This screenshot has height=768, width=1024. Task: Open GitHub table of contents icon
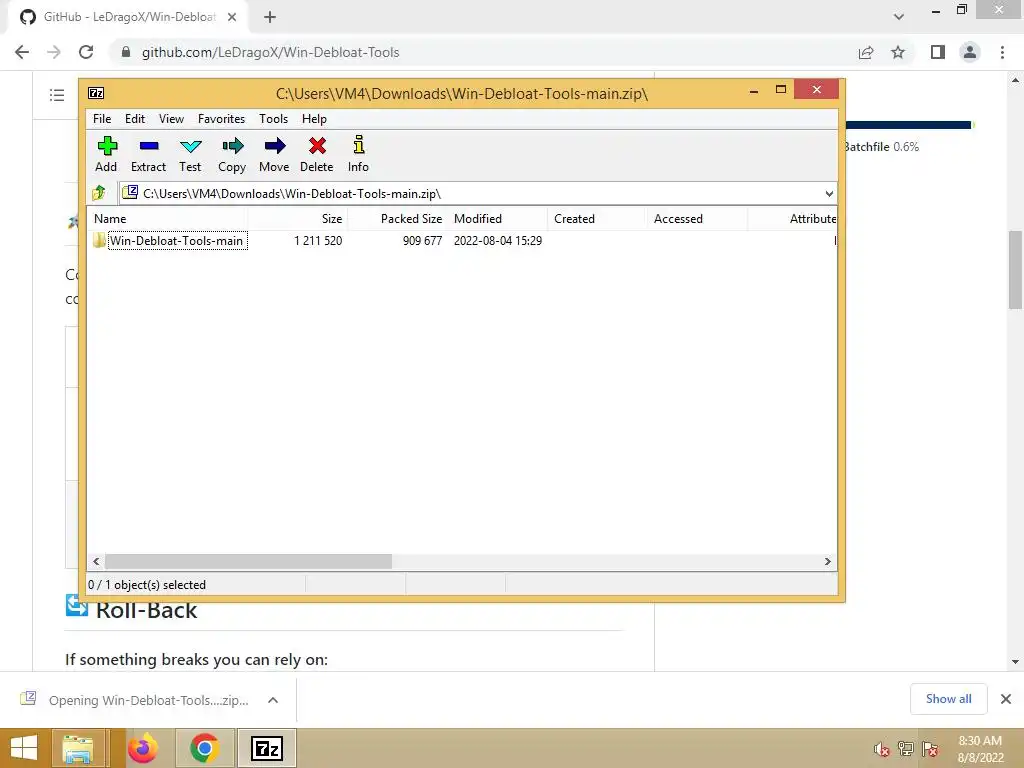pos(57,95)
